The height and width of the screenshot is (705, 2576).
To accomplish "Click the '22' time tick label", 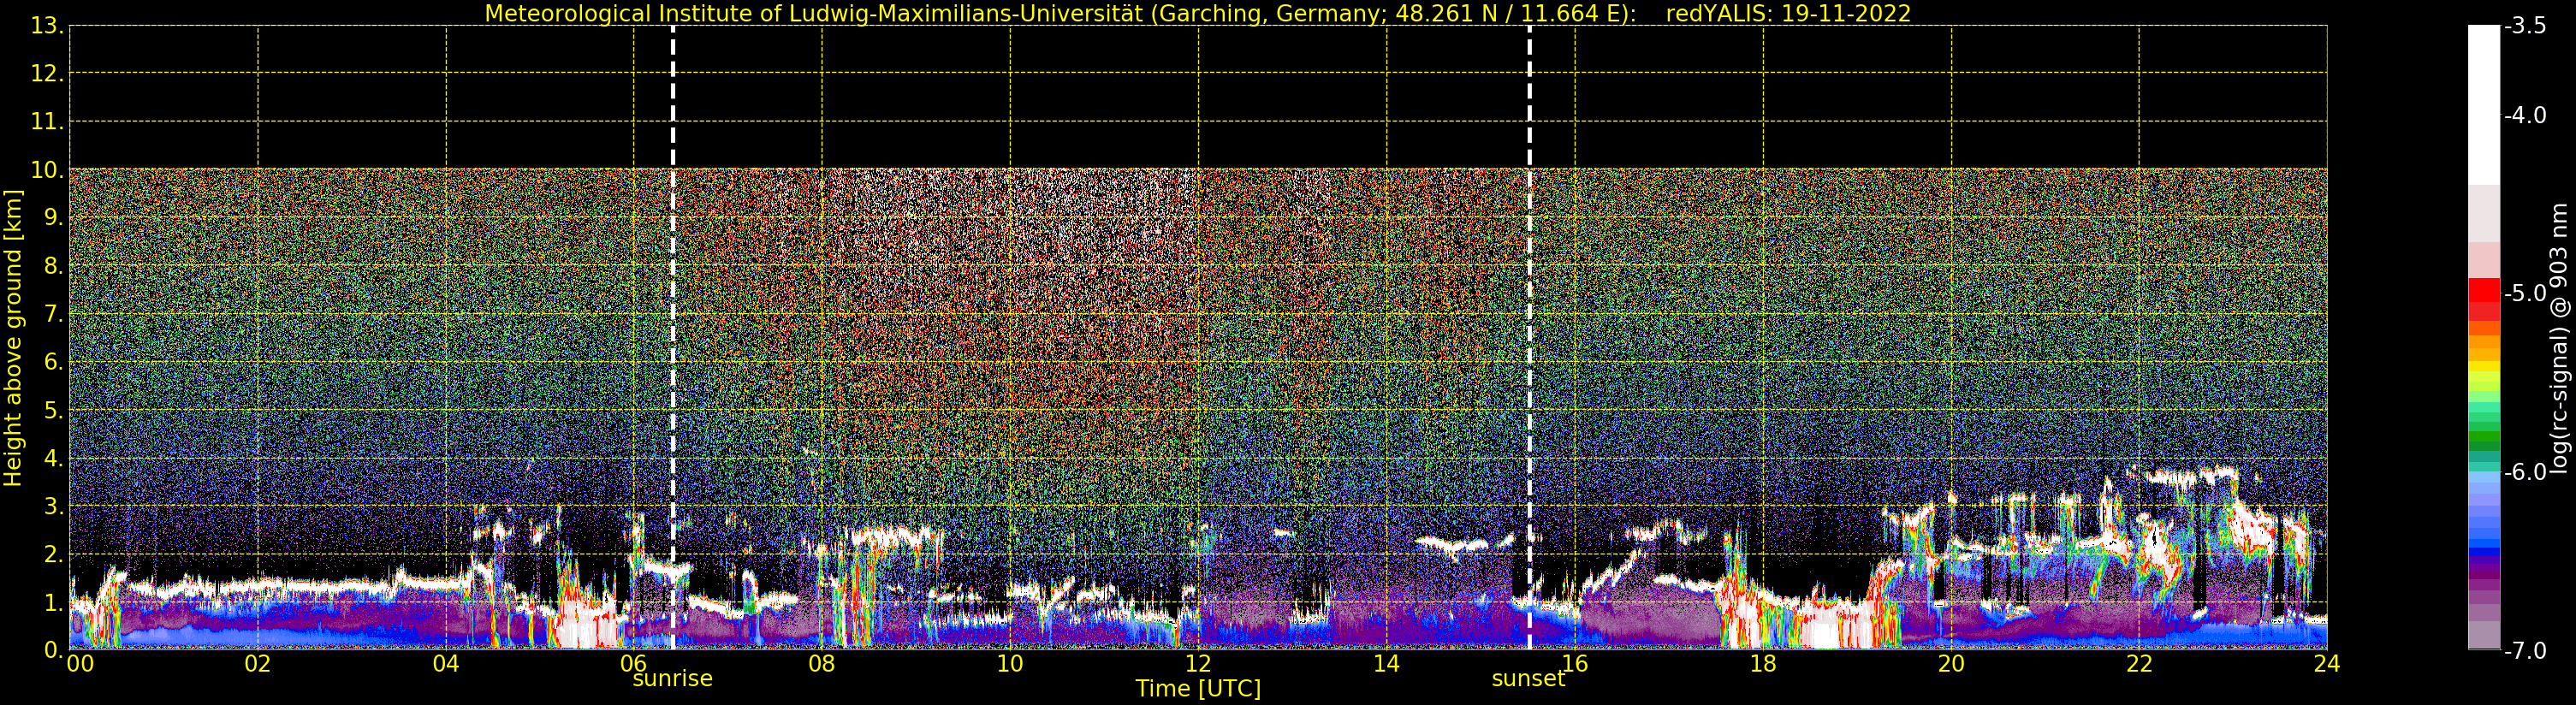I will [2139, 663].
